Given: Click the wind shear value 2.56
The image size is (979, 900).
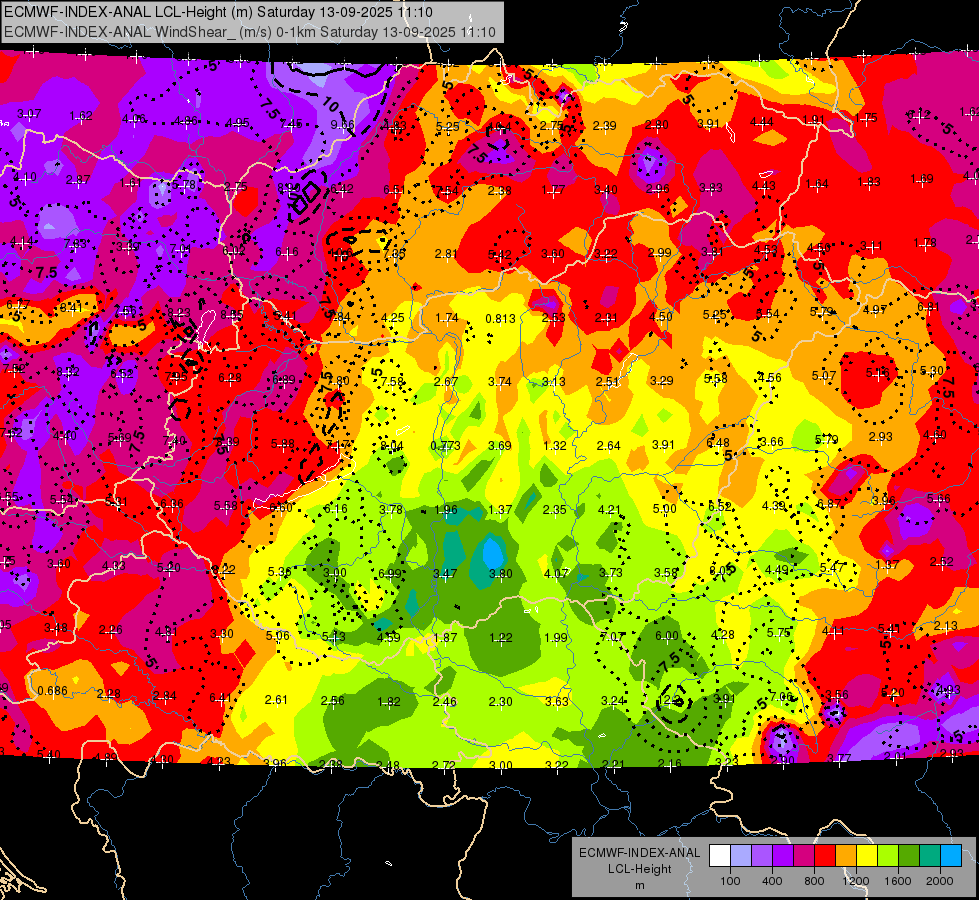Looking at the screenshot, I should tap(332, 700).
